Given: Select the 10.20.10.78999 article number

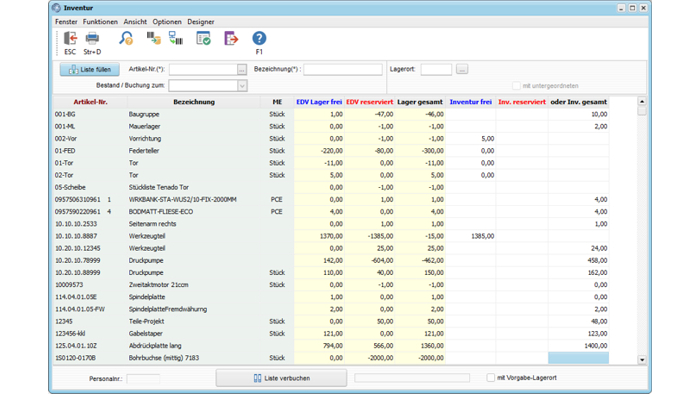Looking at the screenshot, I should tap(78, 261).
